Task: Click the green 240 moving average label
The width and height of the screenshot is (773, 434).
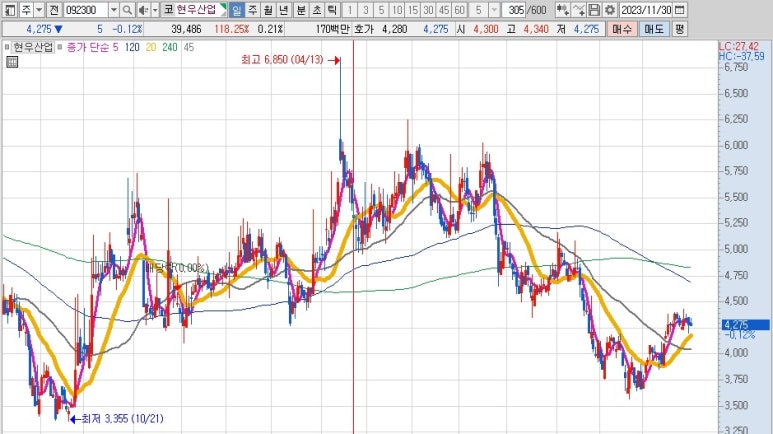Action: pyautogui.click(x=170, y=47)
